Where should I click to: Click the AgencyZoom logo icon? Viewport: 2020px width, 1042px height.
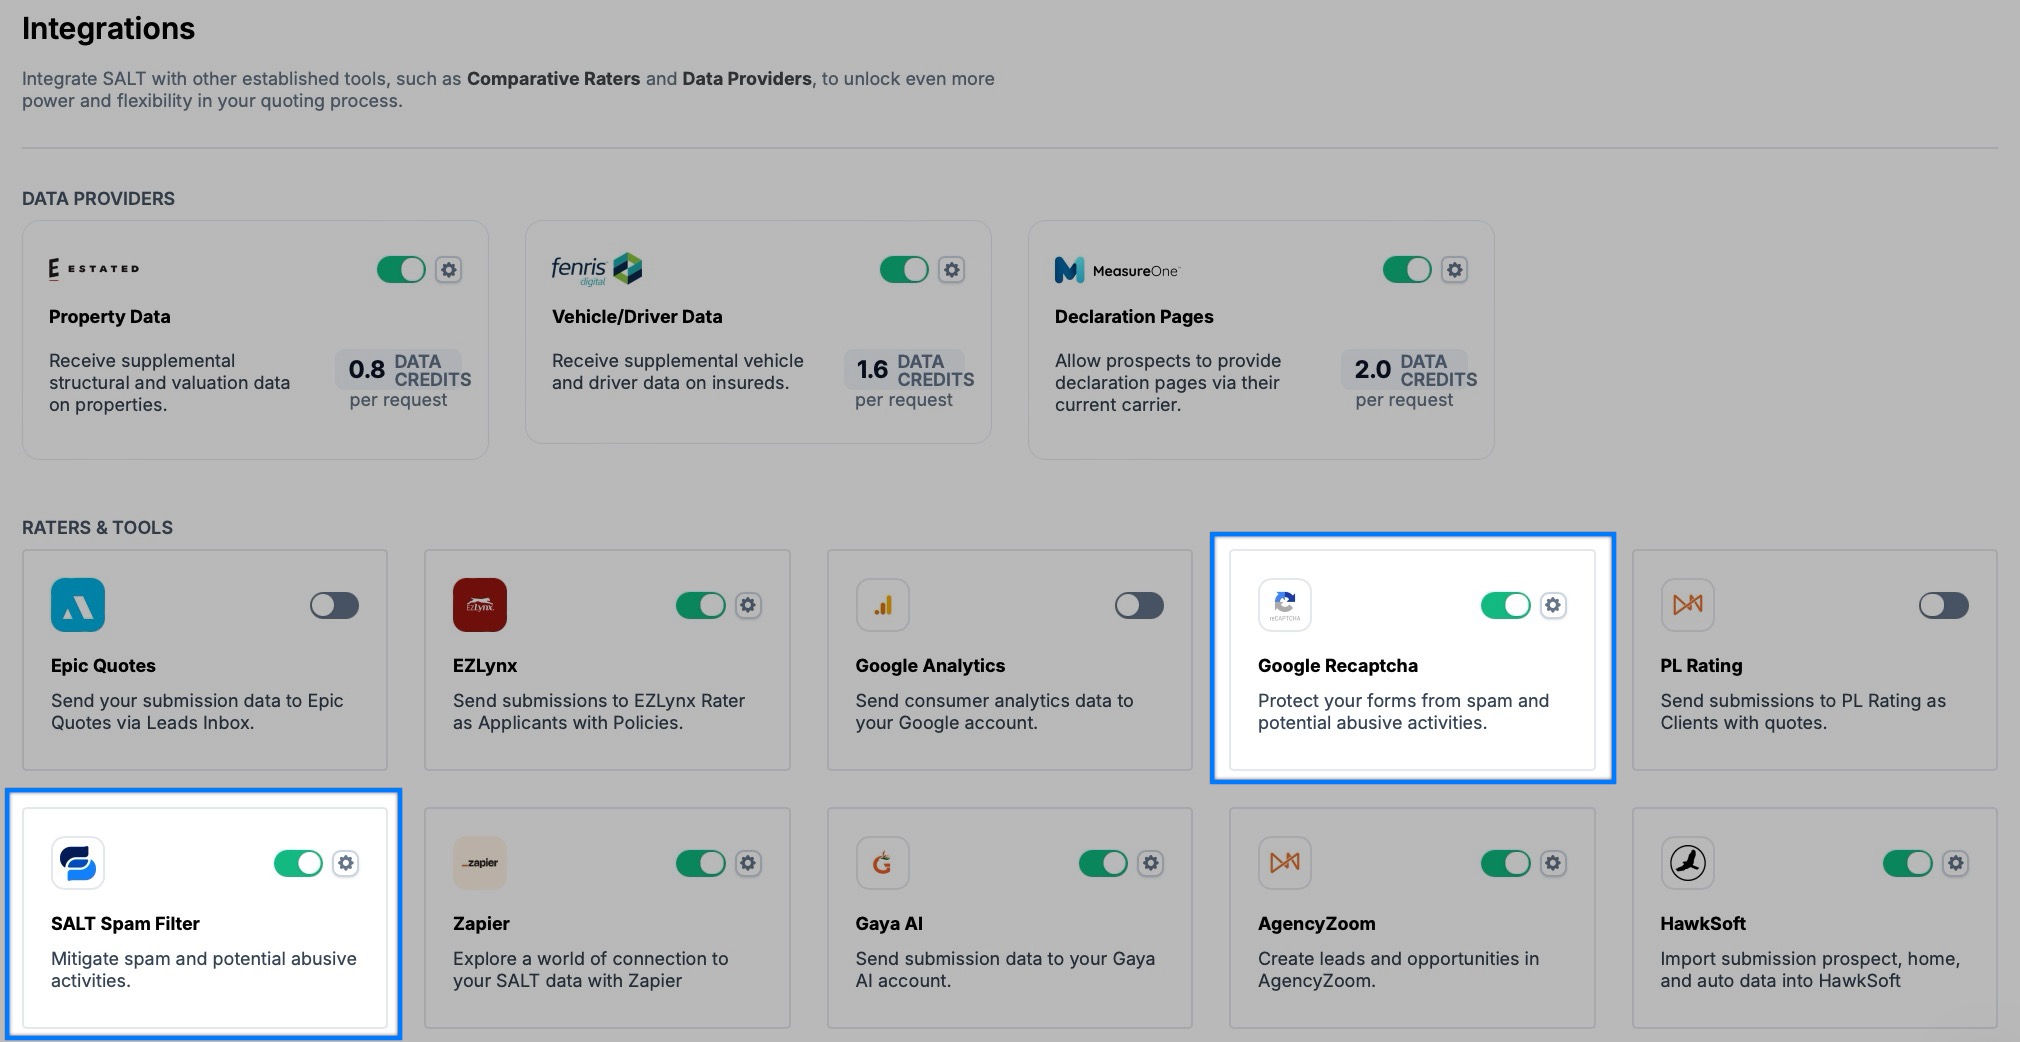point(1285,863)
